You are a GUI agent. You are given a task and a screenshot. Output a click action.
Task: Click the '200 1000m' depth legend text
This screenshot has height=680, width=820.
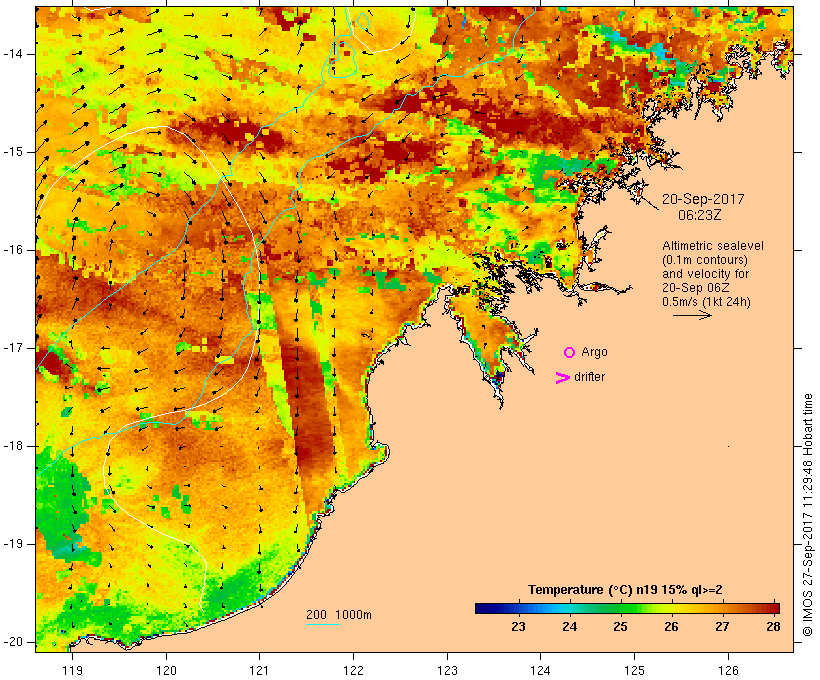(x=339, y=615)
